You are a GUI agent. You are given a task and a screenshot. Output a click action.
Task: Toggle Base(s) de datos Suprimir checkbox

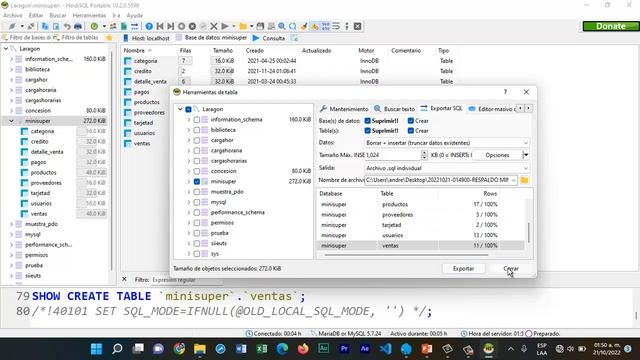(x=367, y=121)
